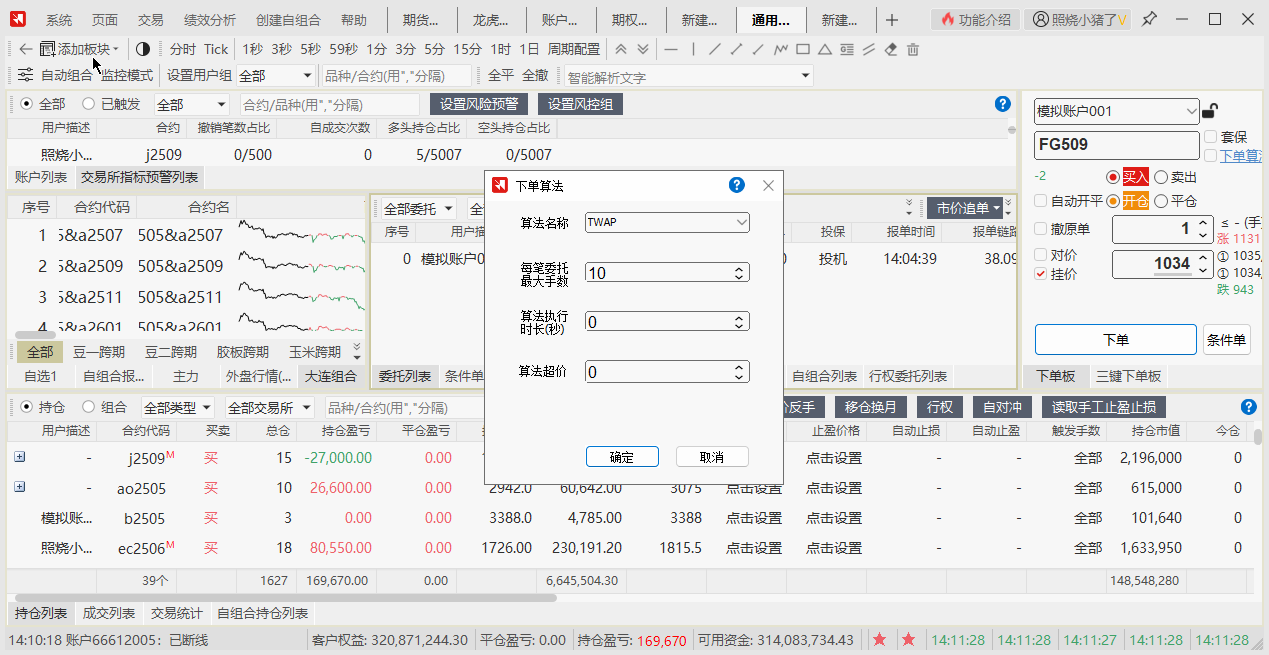Select the 平仓 radio button

[1161, 200]
